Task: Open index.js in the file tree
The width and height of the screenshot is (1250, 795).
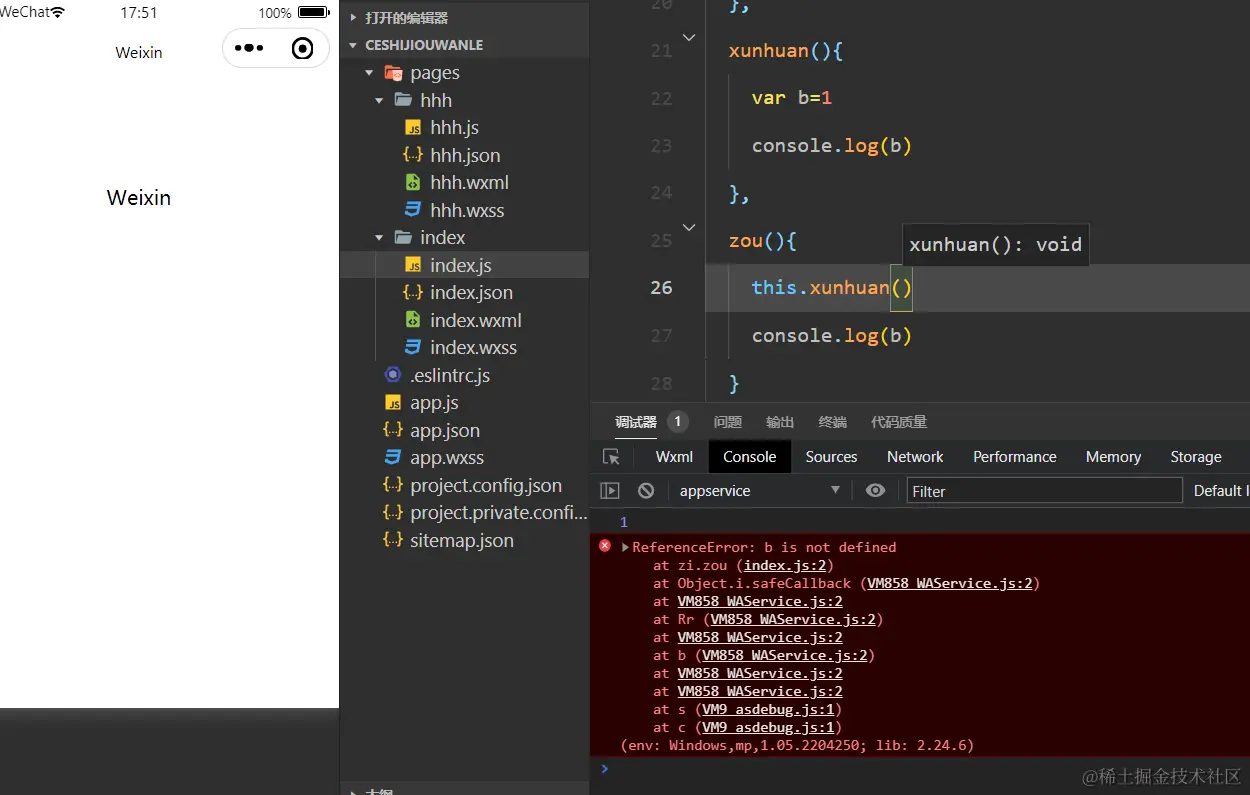Action: pos(460,265)
